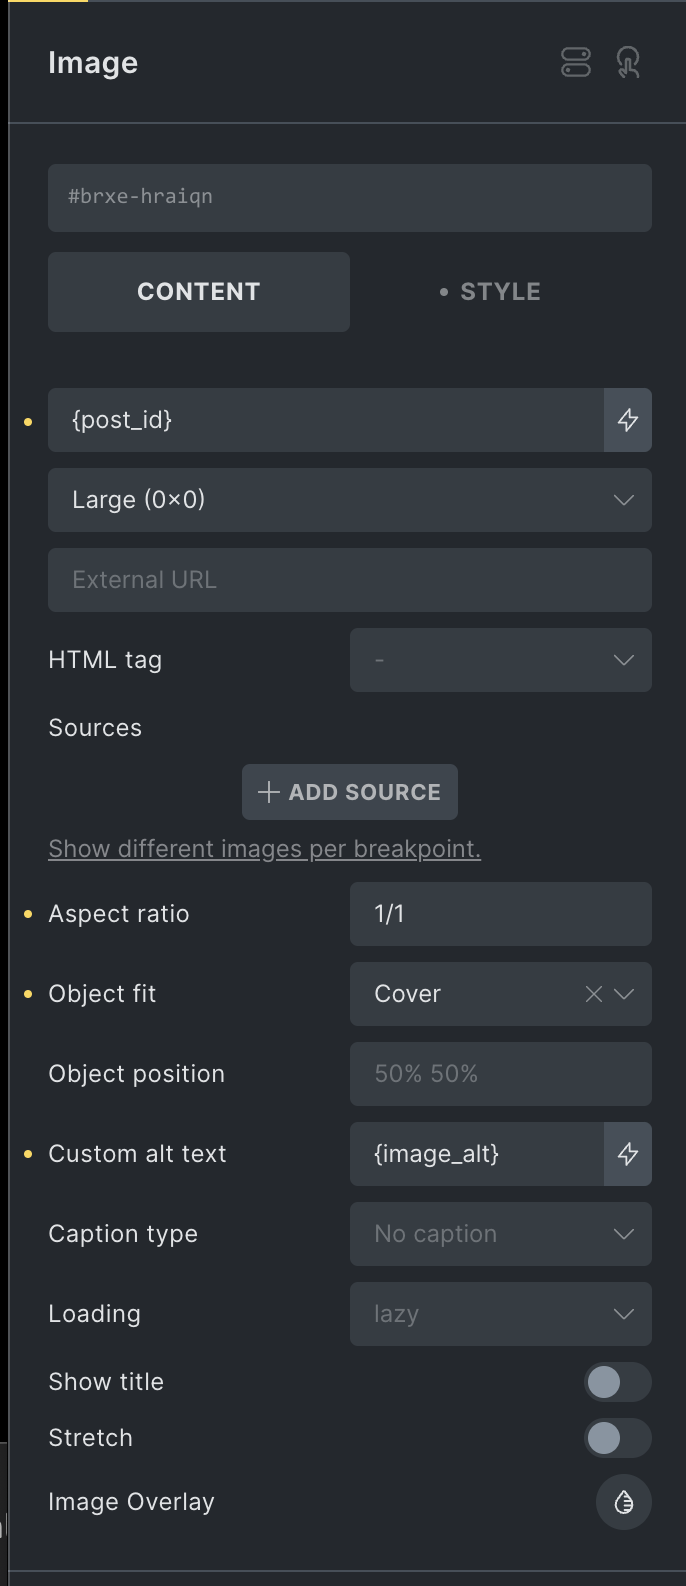This screenshot has width=686, height=1586.
Task: Clear the Object fit Cover value
Action: [x=594, y=994]
